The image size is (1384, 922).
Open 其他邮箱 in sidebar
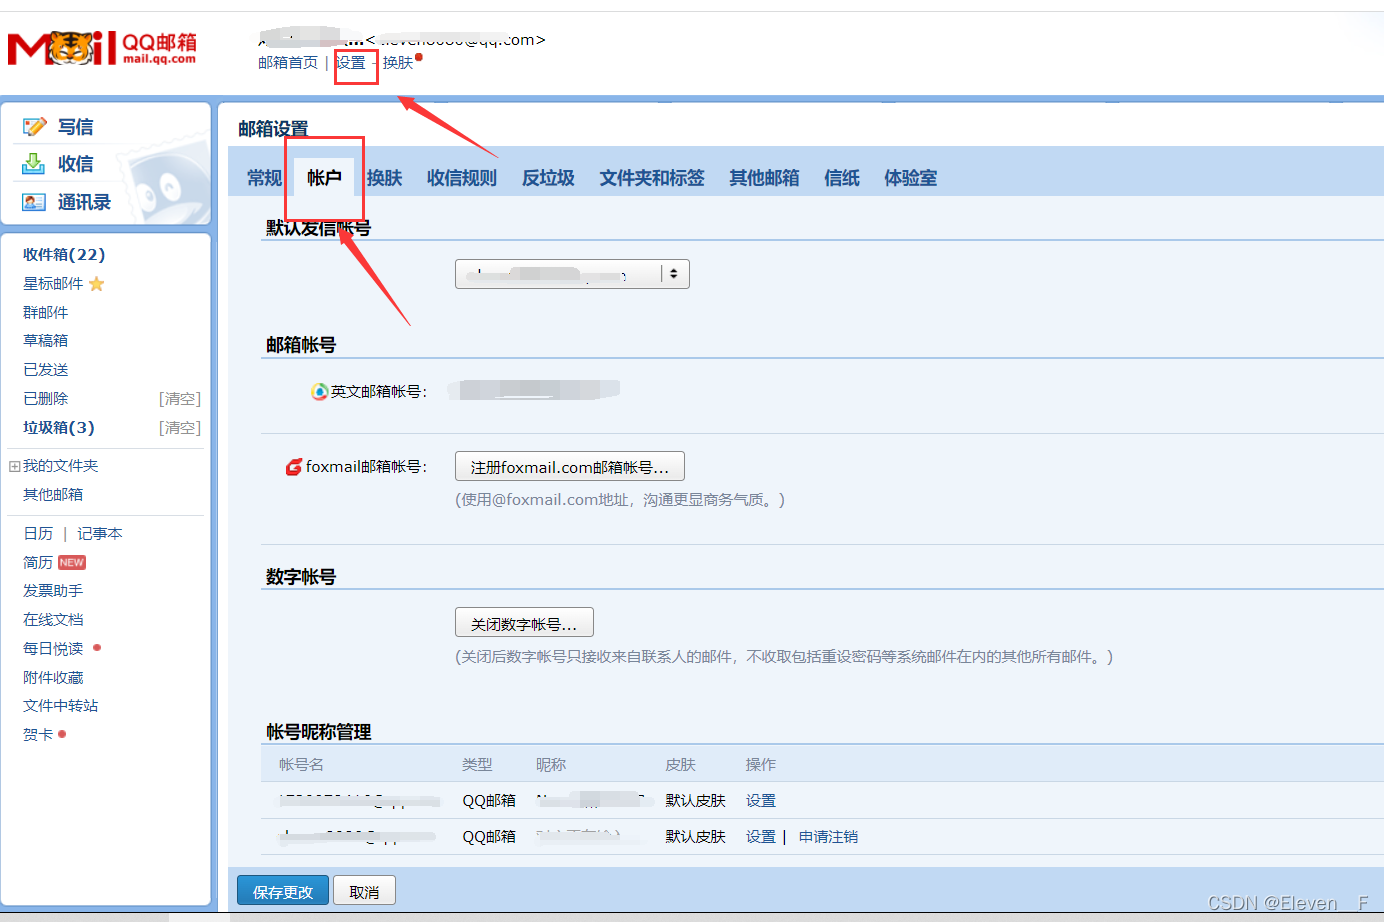(x=53, y=495)
